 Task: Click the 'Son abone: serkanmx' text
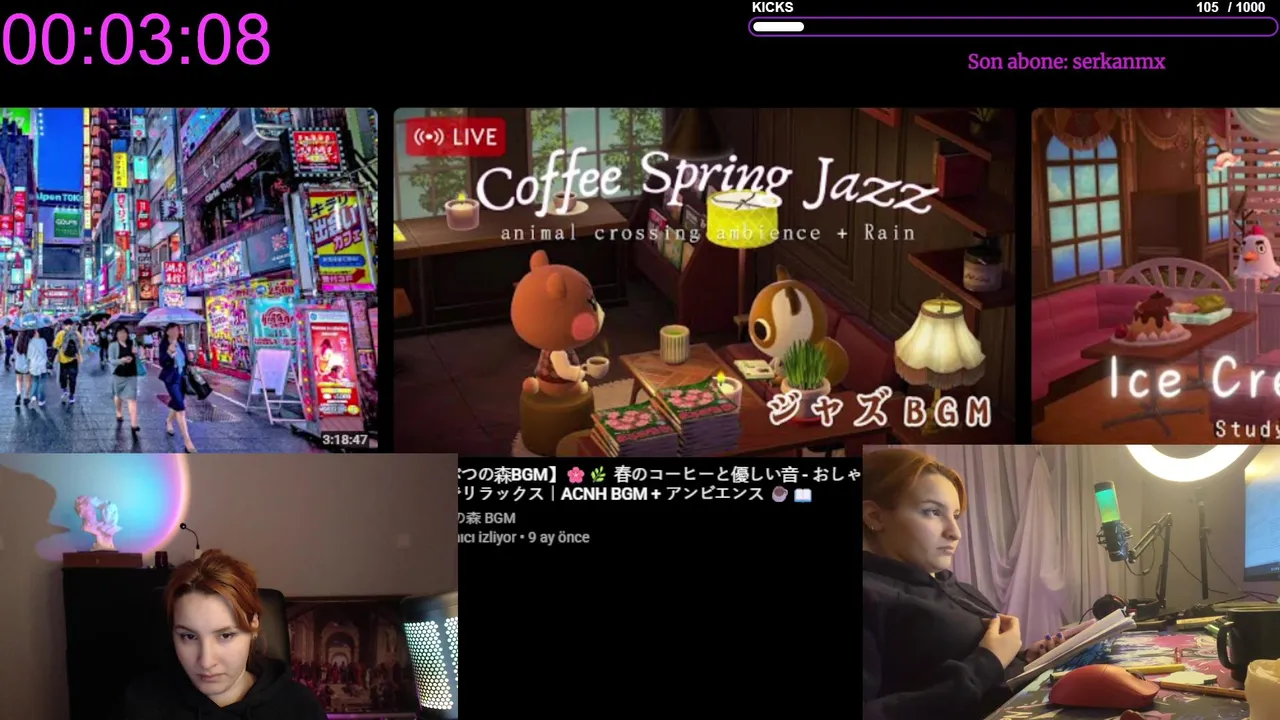point(1066,62)
